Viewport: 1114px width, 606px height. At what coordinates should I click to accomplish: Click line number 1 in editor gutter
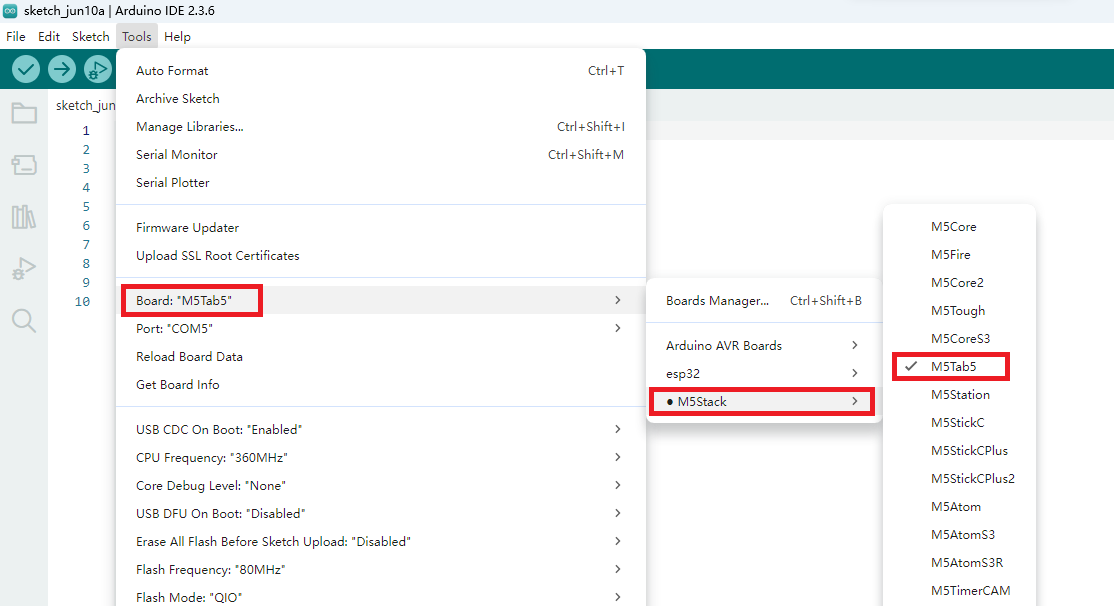86,131
